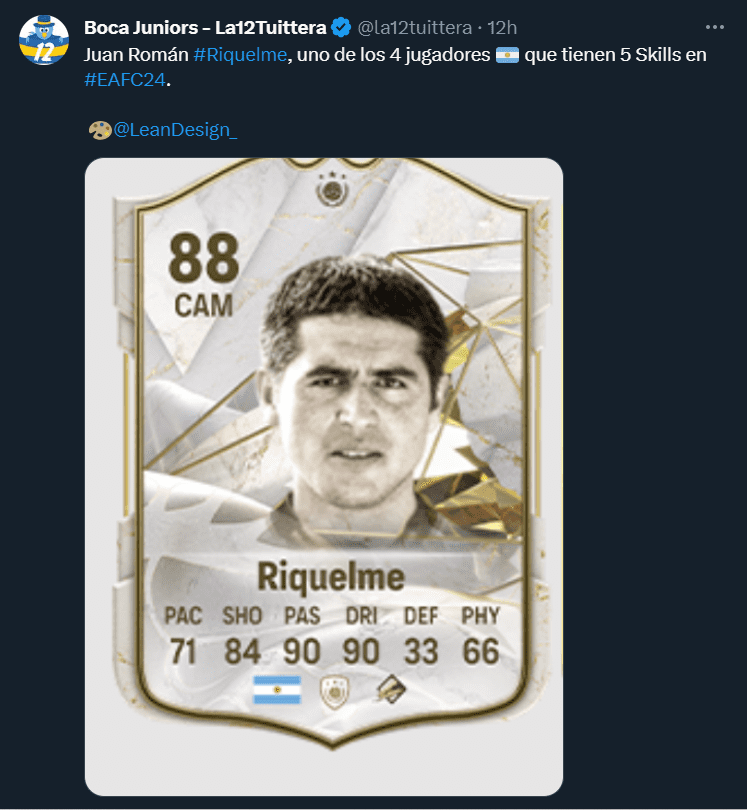Open the 12h tweet timestamp
The image size is (747, 810).
tap(502, 27)
